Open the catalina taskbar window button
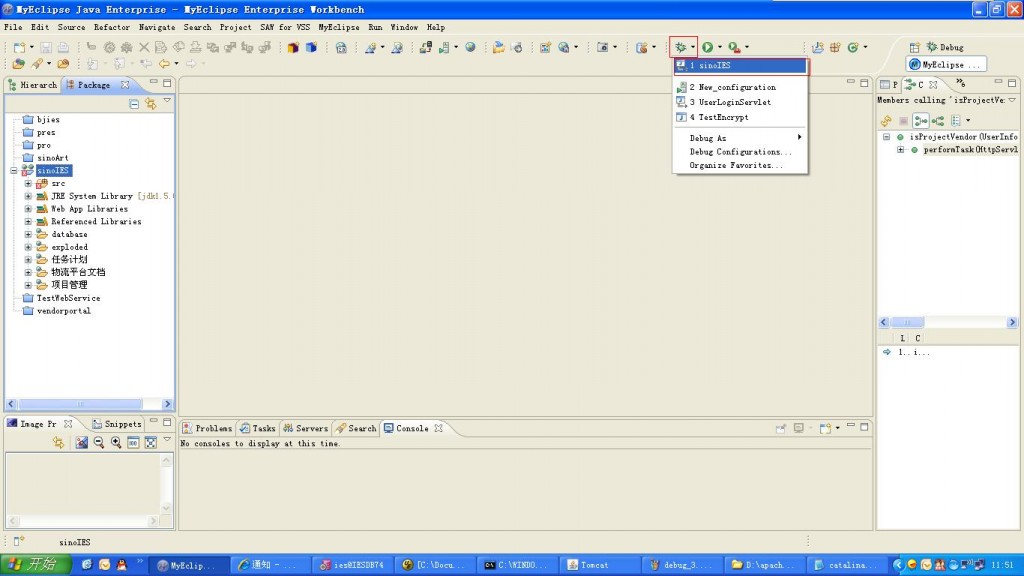This screenshot has height=576, width=1024. (849, 565)
